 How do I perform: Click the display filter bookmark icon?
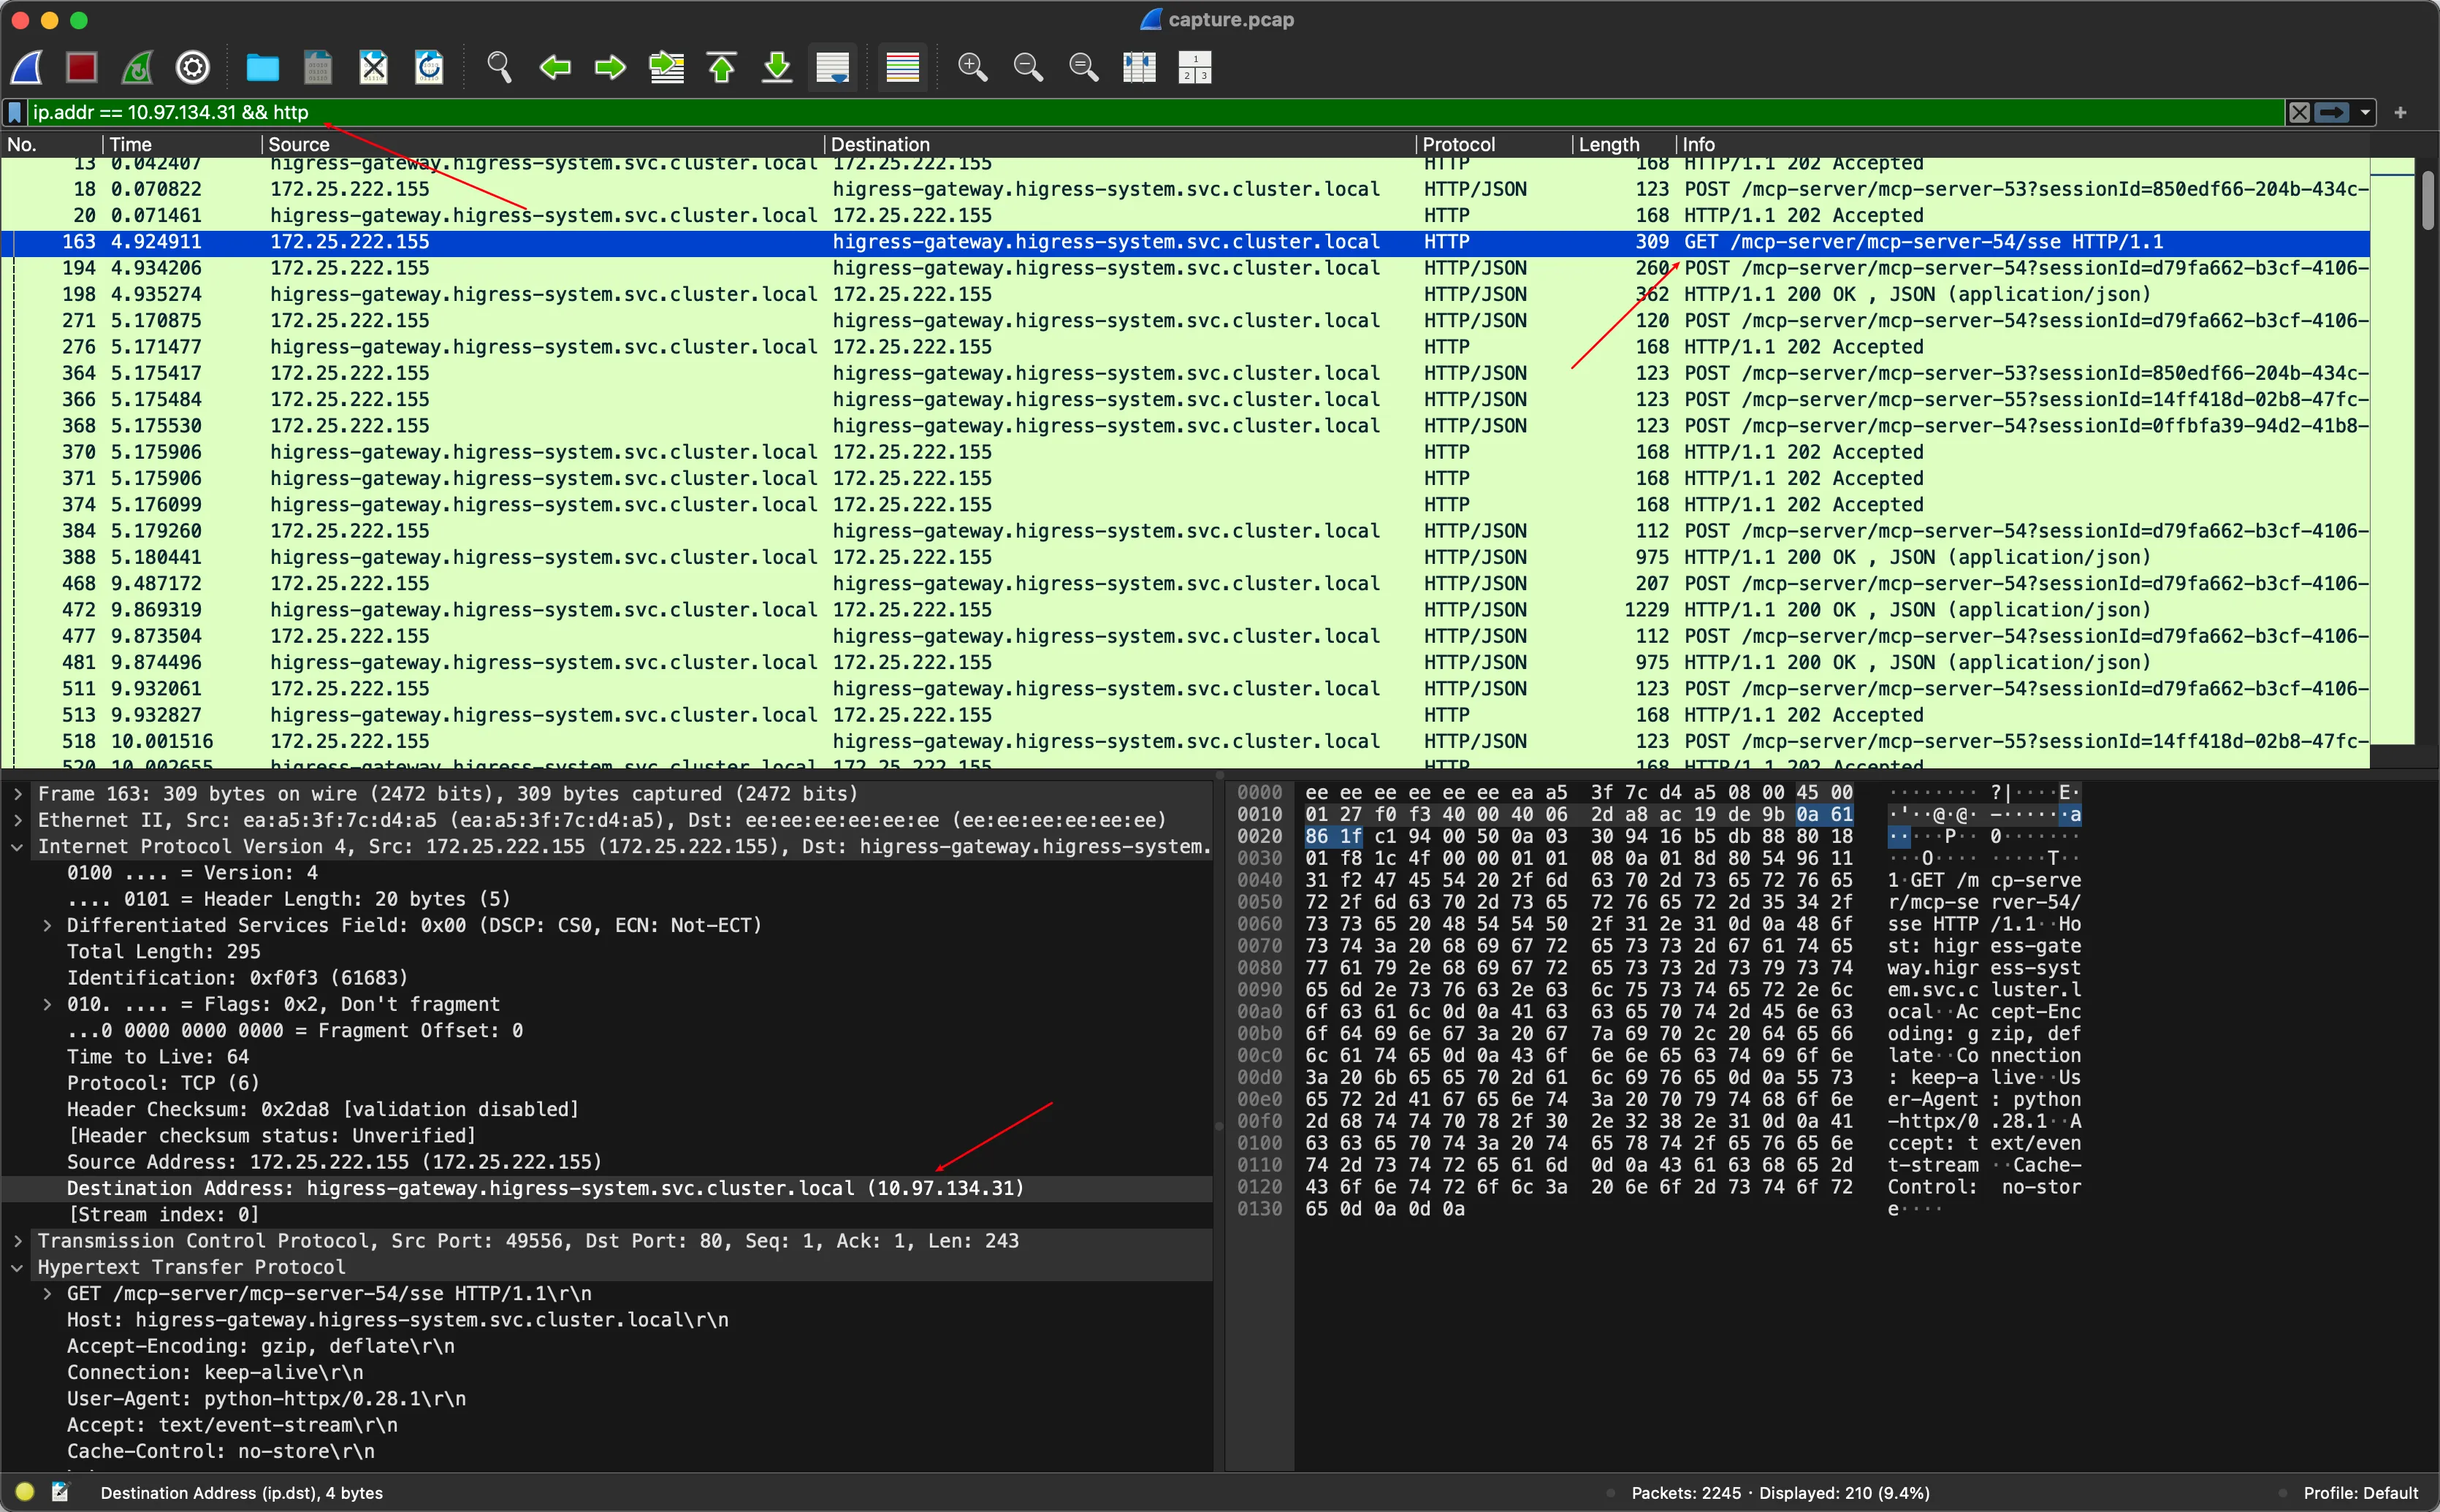click(15, 112)
